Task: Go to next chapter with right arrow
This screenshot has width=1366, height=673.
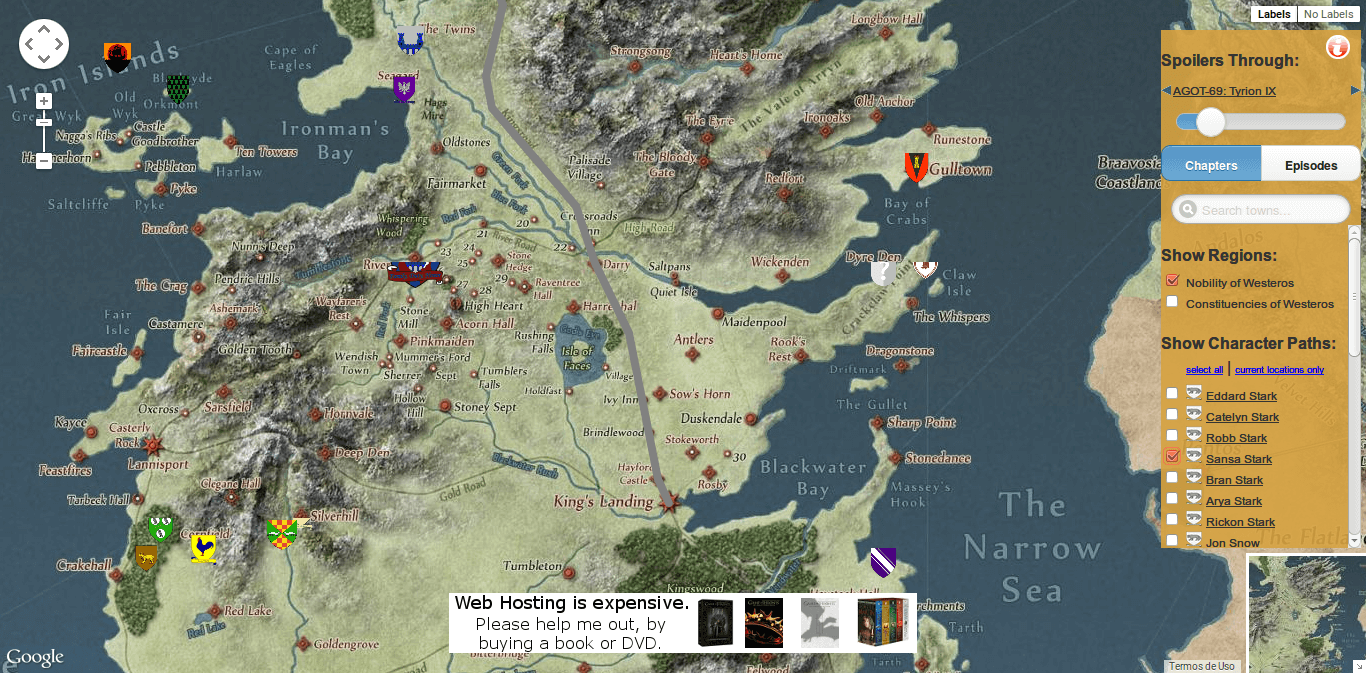Action: tap(1355, 91)
